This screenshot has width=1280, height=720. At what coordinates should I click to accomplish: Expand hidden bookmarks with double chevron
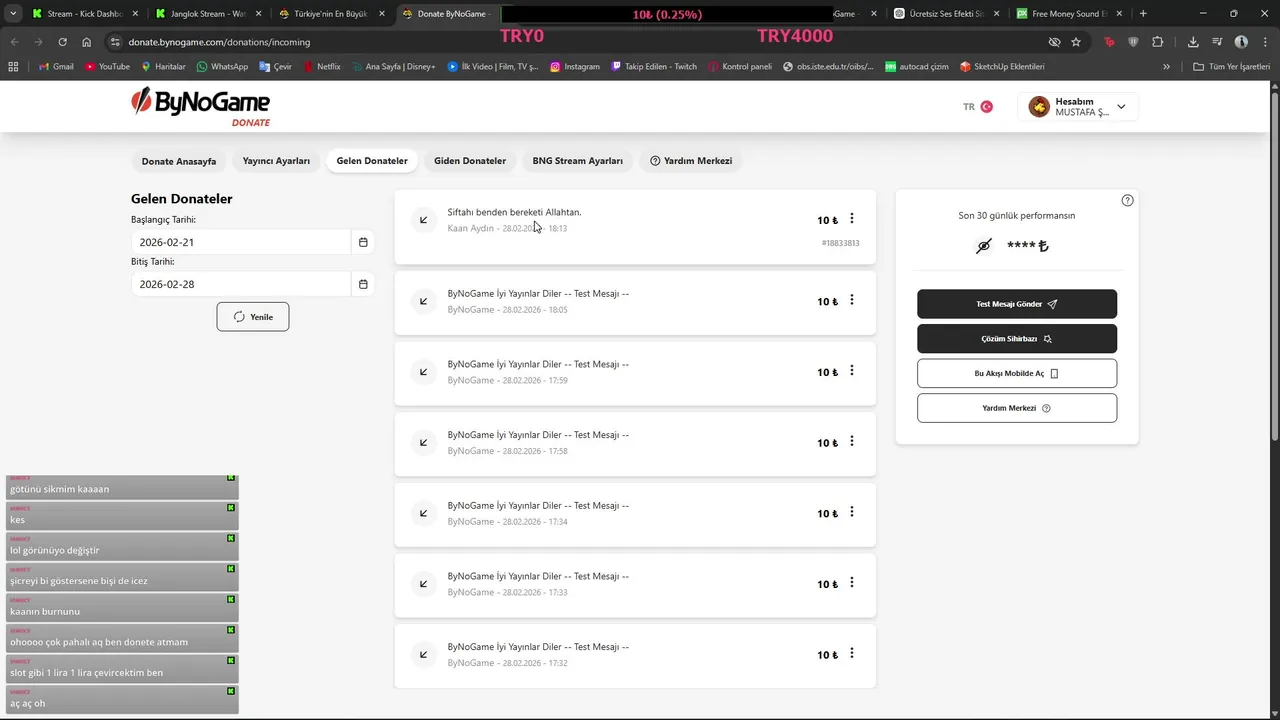click(1166, 66)
